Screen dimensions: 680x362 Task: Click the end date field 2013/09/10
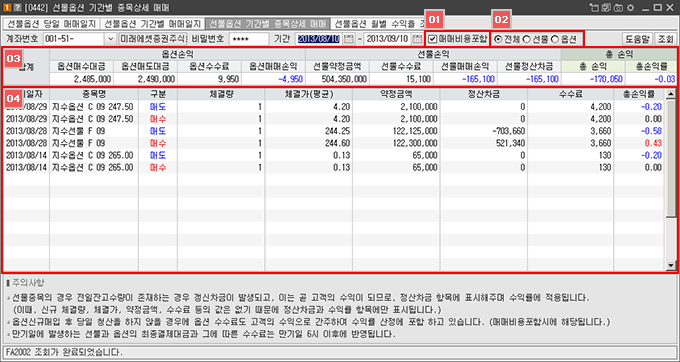pos(387,39)
